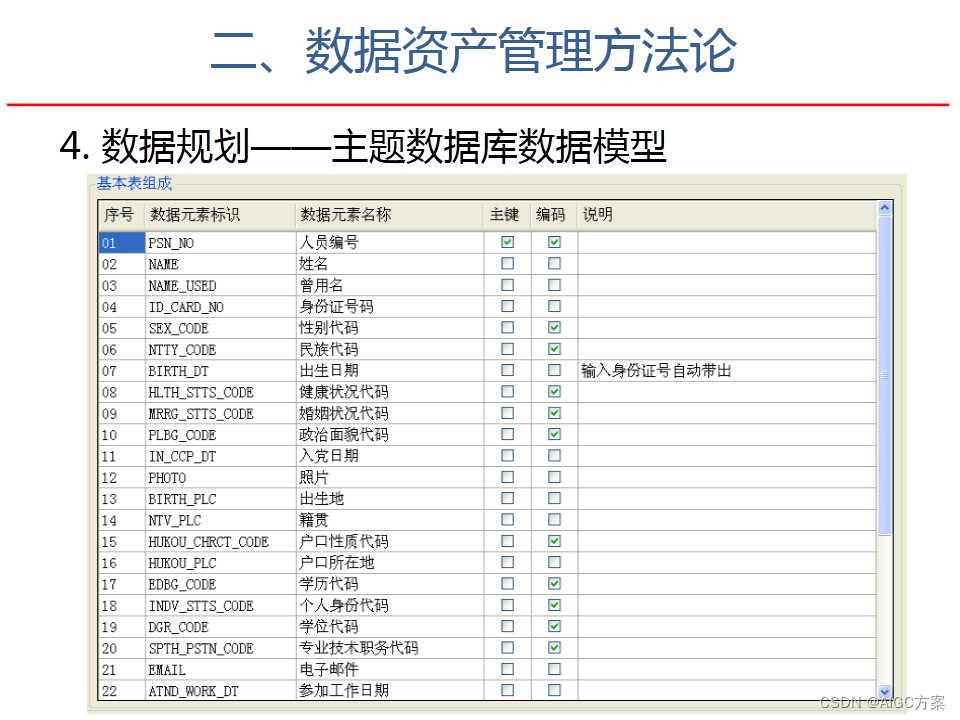Image resolution: width=960 pixels, height=720 pixels.
Task: Check the 主键 checkbox for NAME row
Action: [508, 263]
